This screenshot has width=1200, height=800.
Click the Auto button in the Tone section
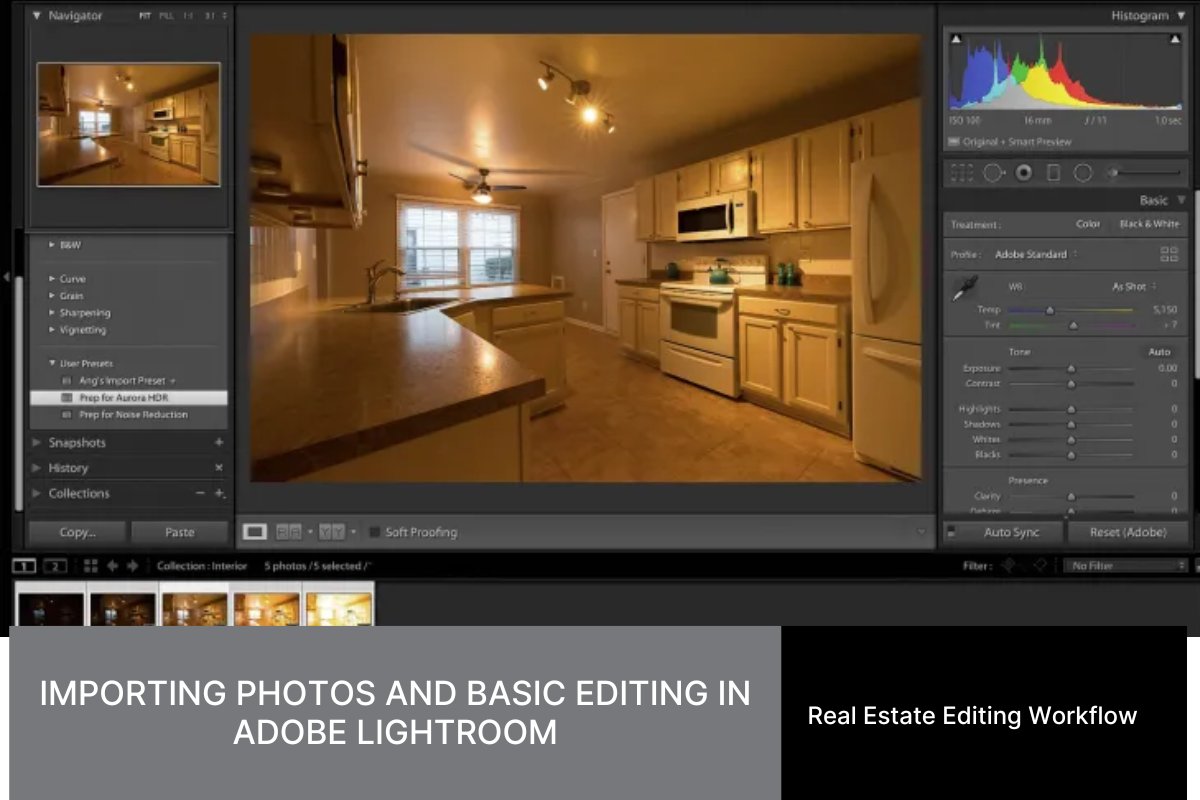(1158, 351)
